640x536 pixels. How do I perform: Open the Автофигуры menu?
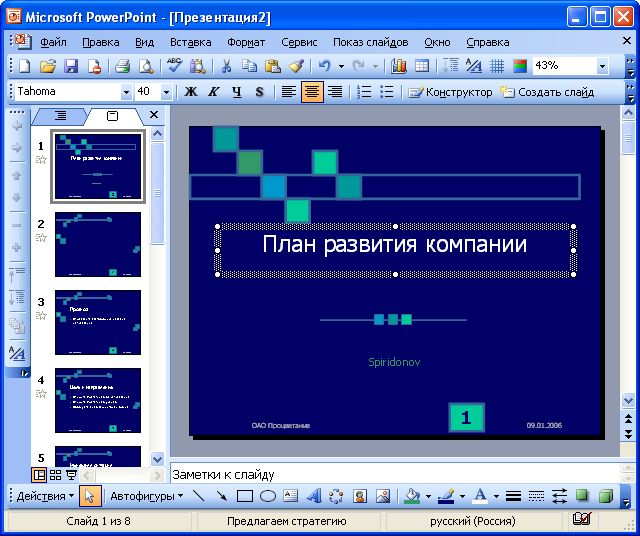point(147,497)
